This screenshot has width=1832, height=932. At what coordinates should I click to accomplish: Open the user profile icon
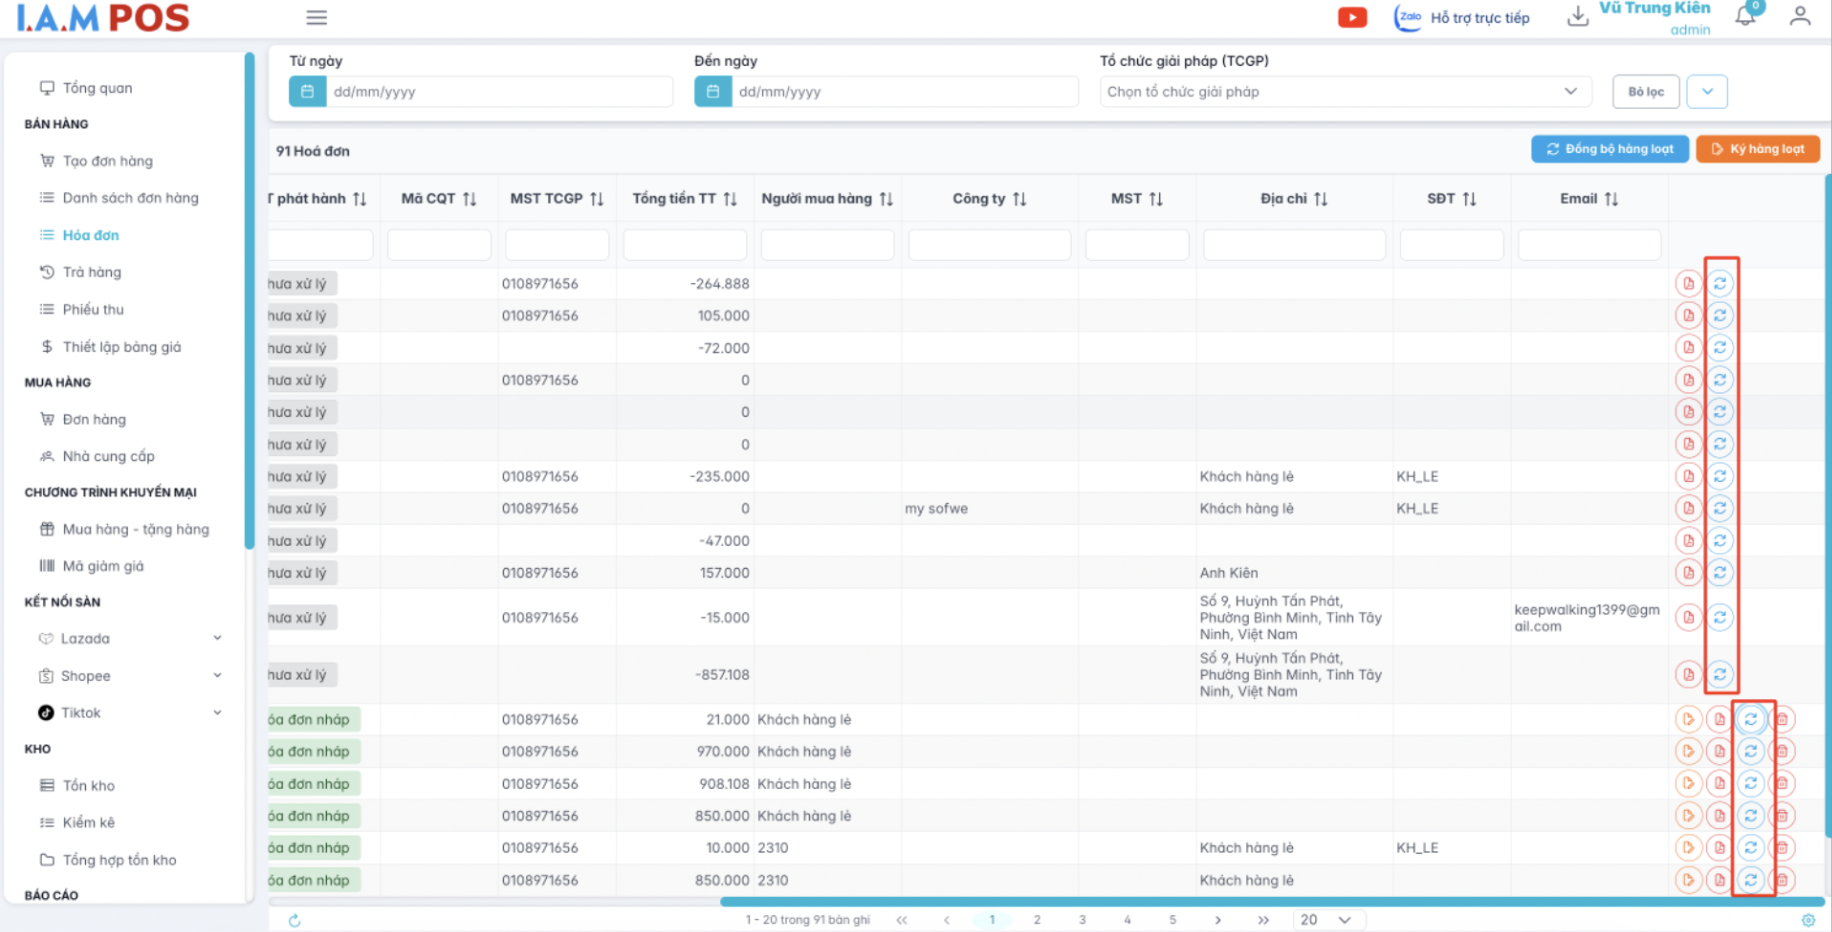coord(1799,16)
